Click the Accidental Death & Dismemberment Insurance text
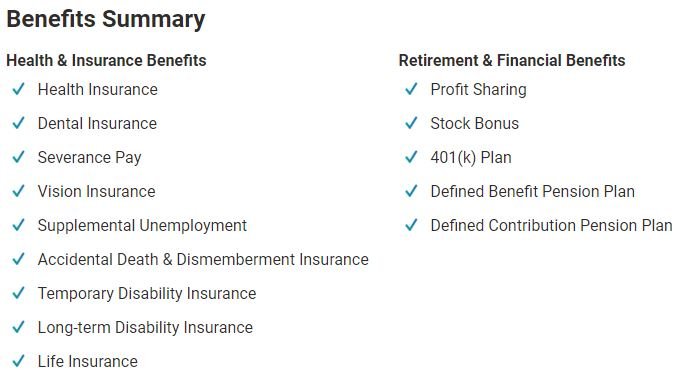 203,259
